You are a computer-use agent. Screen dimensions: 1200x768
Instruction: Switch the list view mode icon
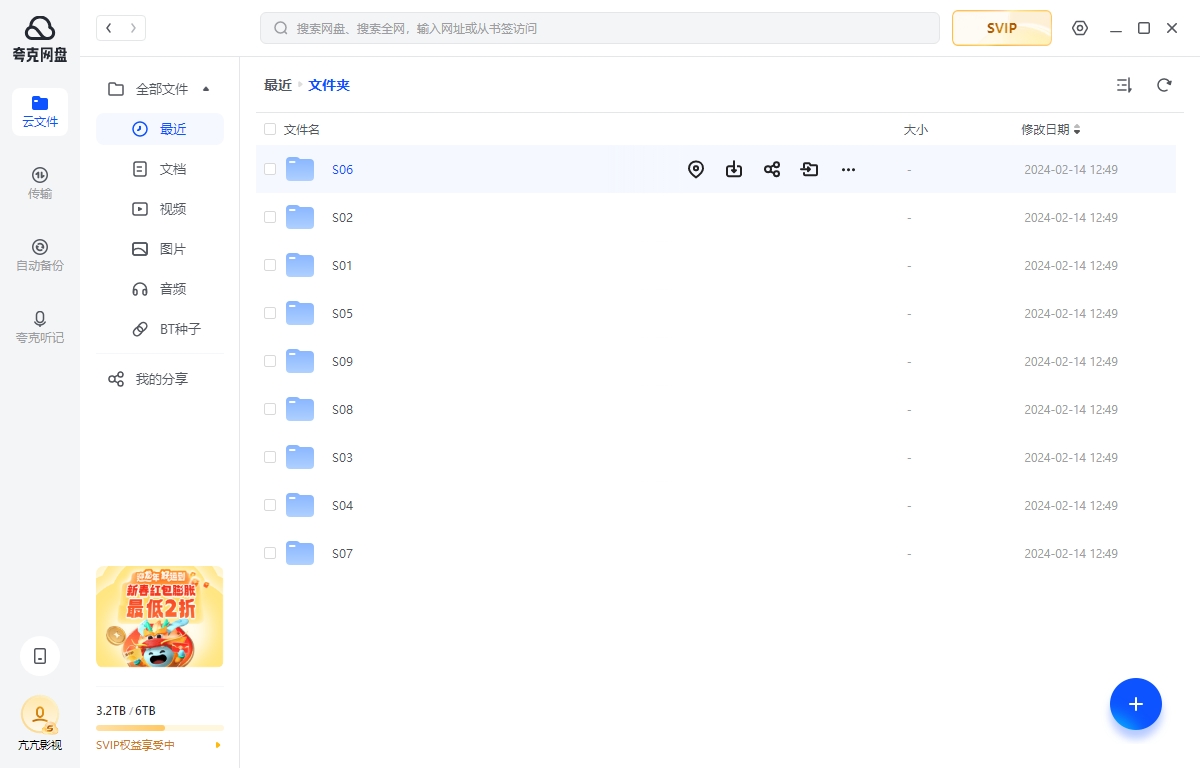pyautogui.click(x=1124, y=86)
